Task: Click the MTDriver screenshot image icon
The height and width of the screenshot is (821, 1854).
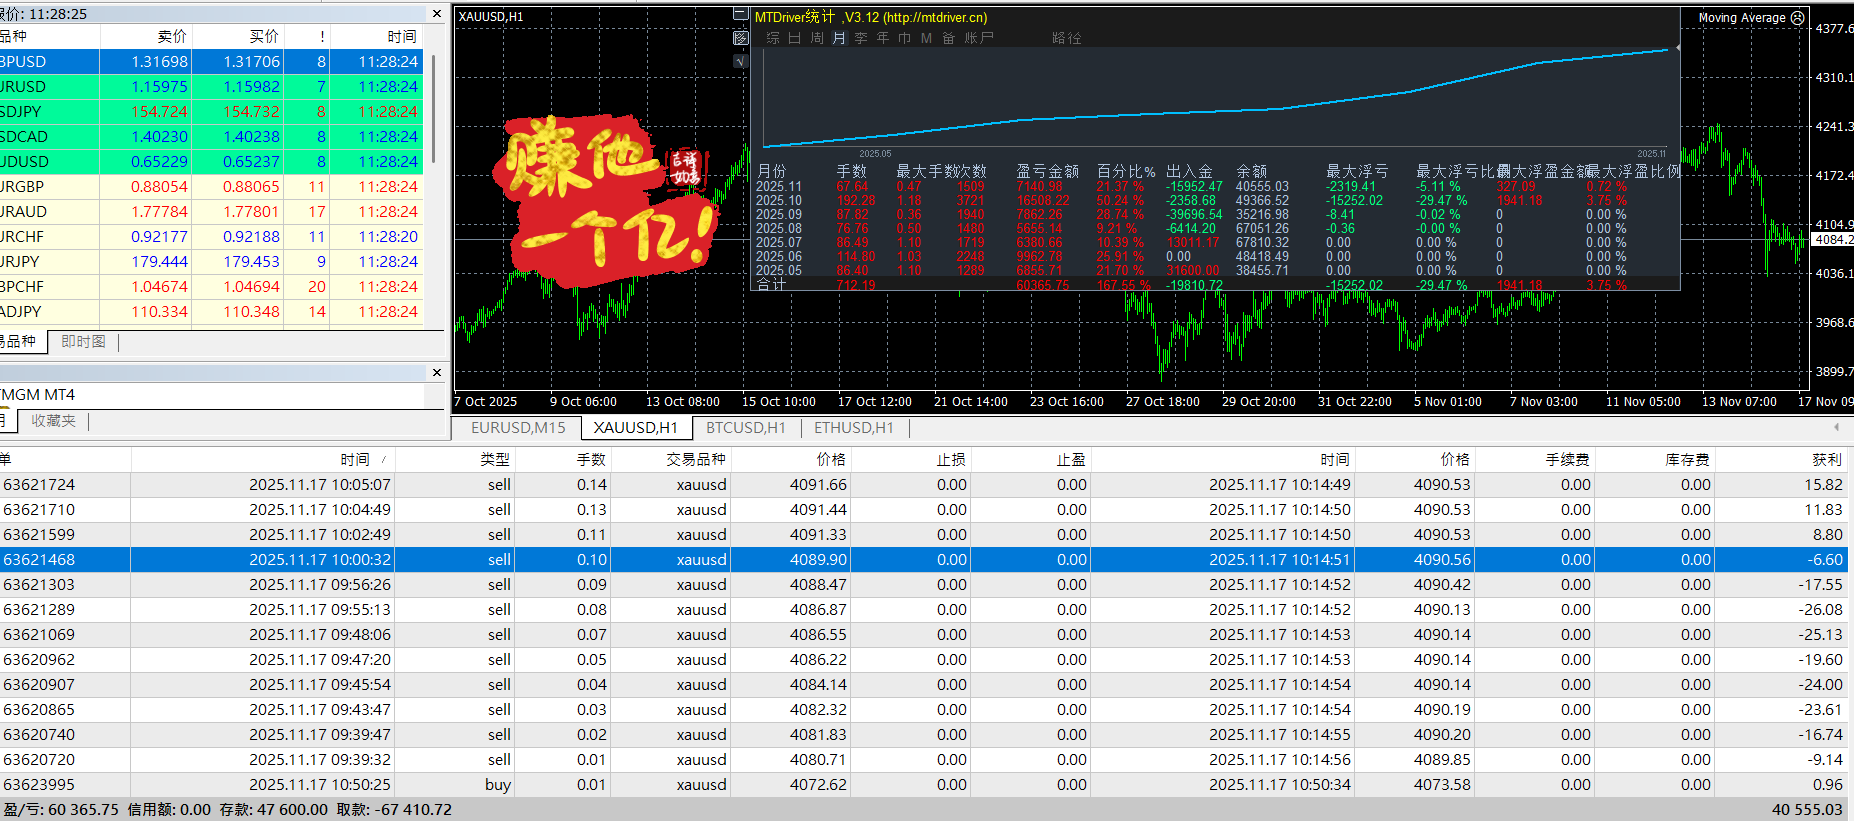Action: [740, 38]
